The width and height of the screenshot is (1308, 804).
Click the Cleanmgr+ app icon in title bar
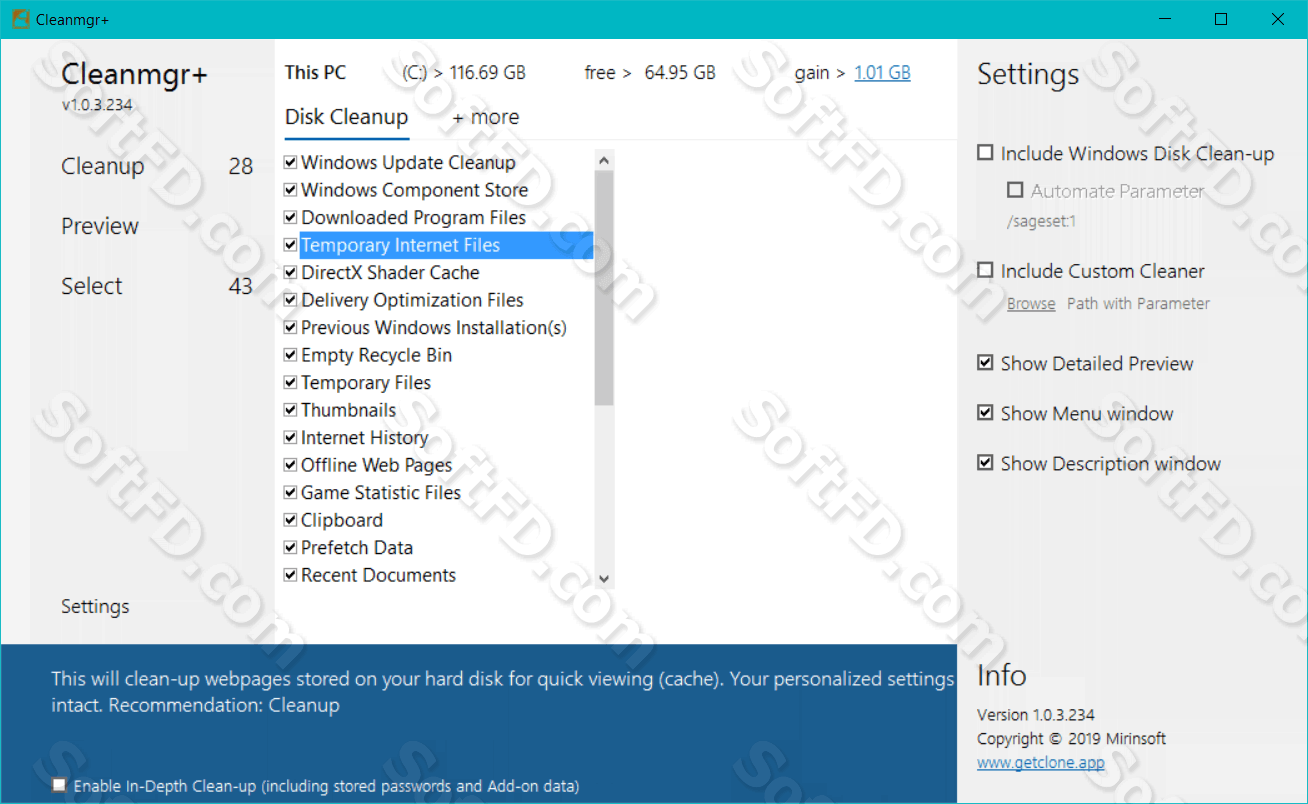[20, 19]
